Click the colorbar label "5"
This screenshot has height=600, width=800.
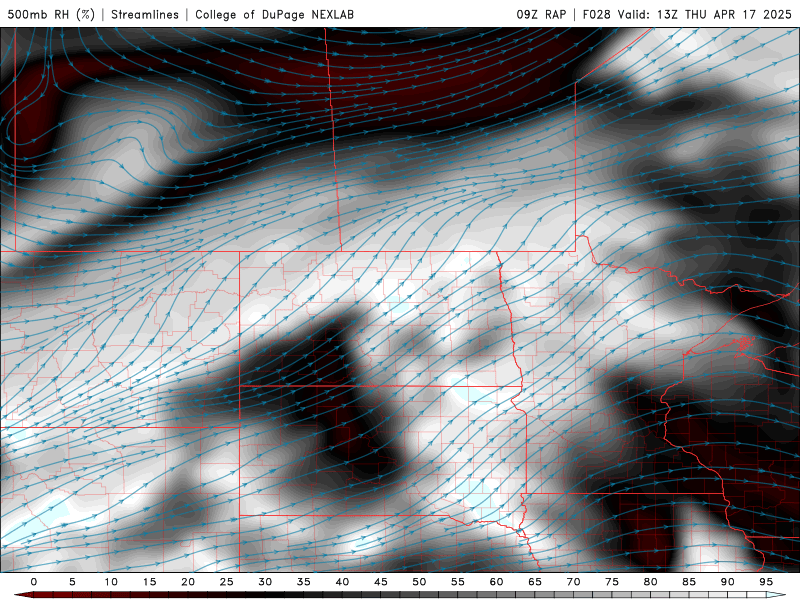coord(72,582)
